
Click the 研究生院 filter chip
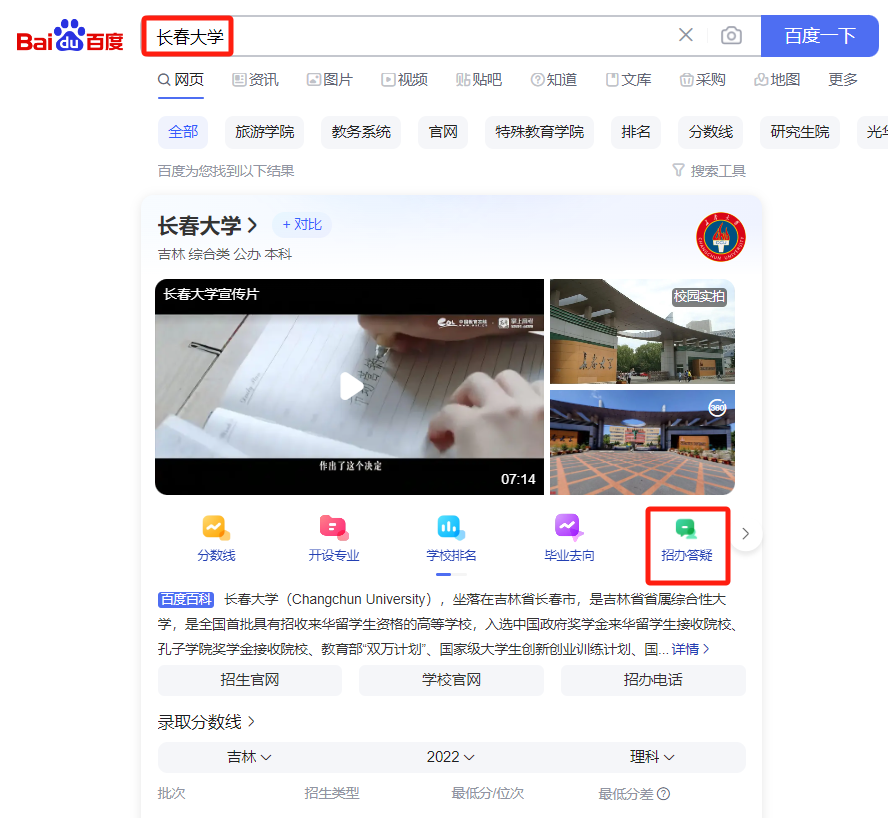point(800,133)
